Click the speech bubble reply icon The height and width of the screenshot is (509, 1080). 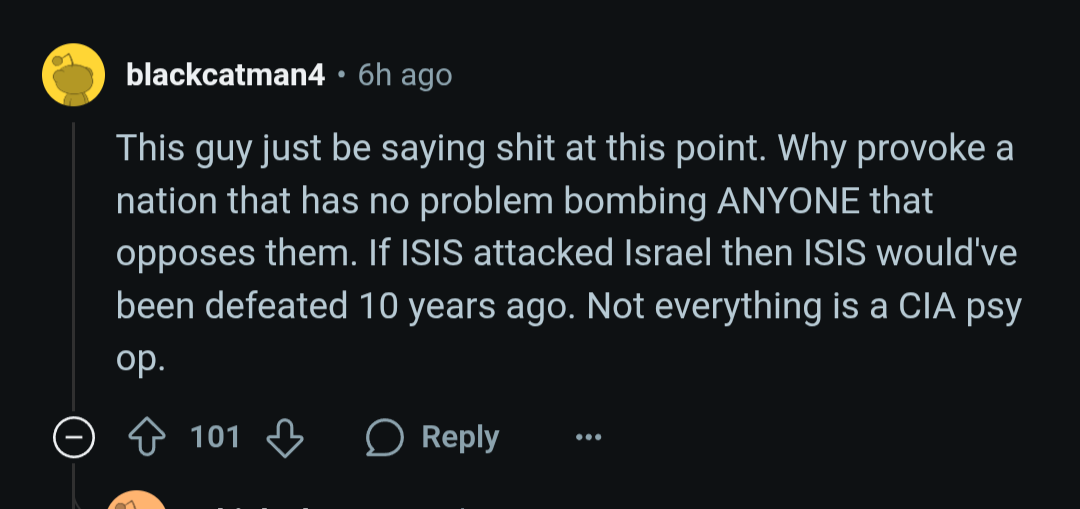(x=384, y=438)
